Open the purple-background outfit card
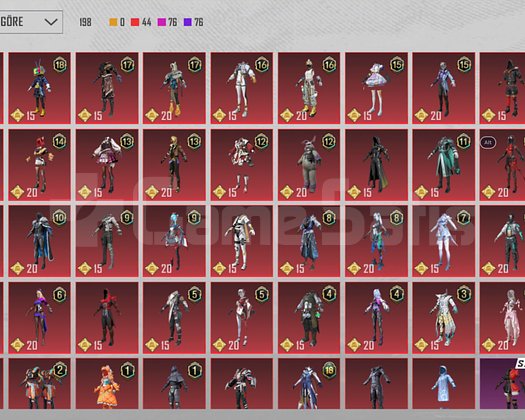Screen dimensions: 525x420 coord(502,384)
